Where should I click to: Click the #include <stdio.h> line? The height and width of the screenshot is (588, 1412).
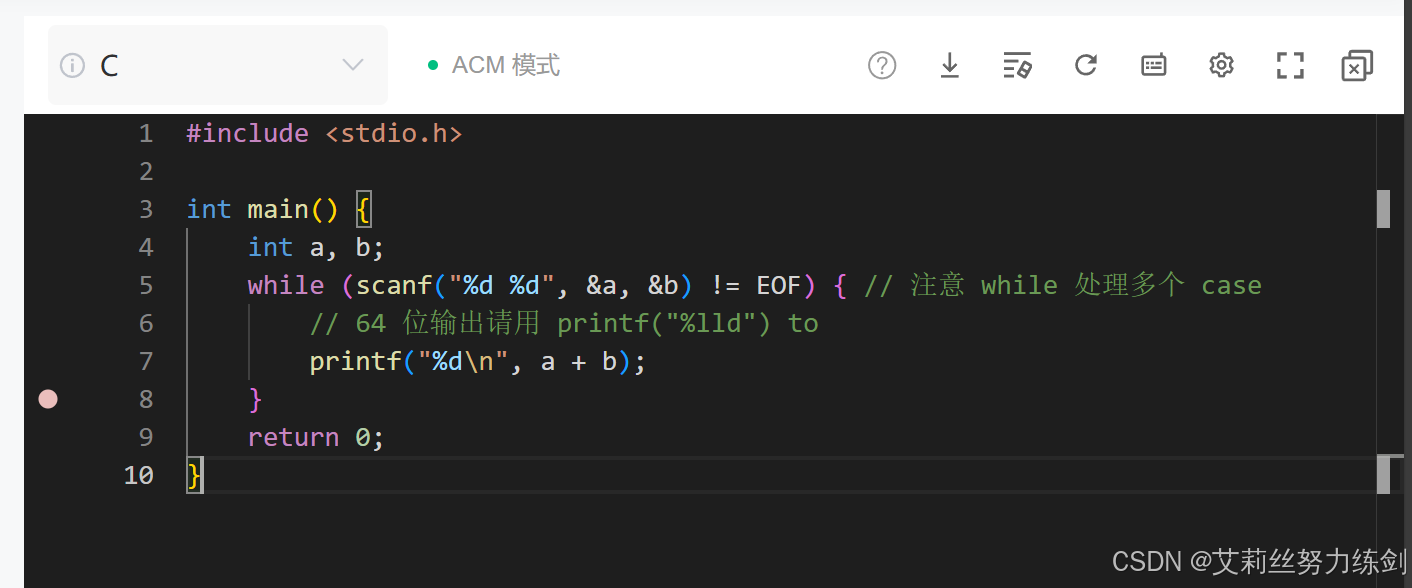pos(325,133)
